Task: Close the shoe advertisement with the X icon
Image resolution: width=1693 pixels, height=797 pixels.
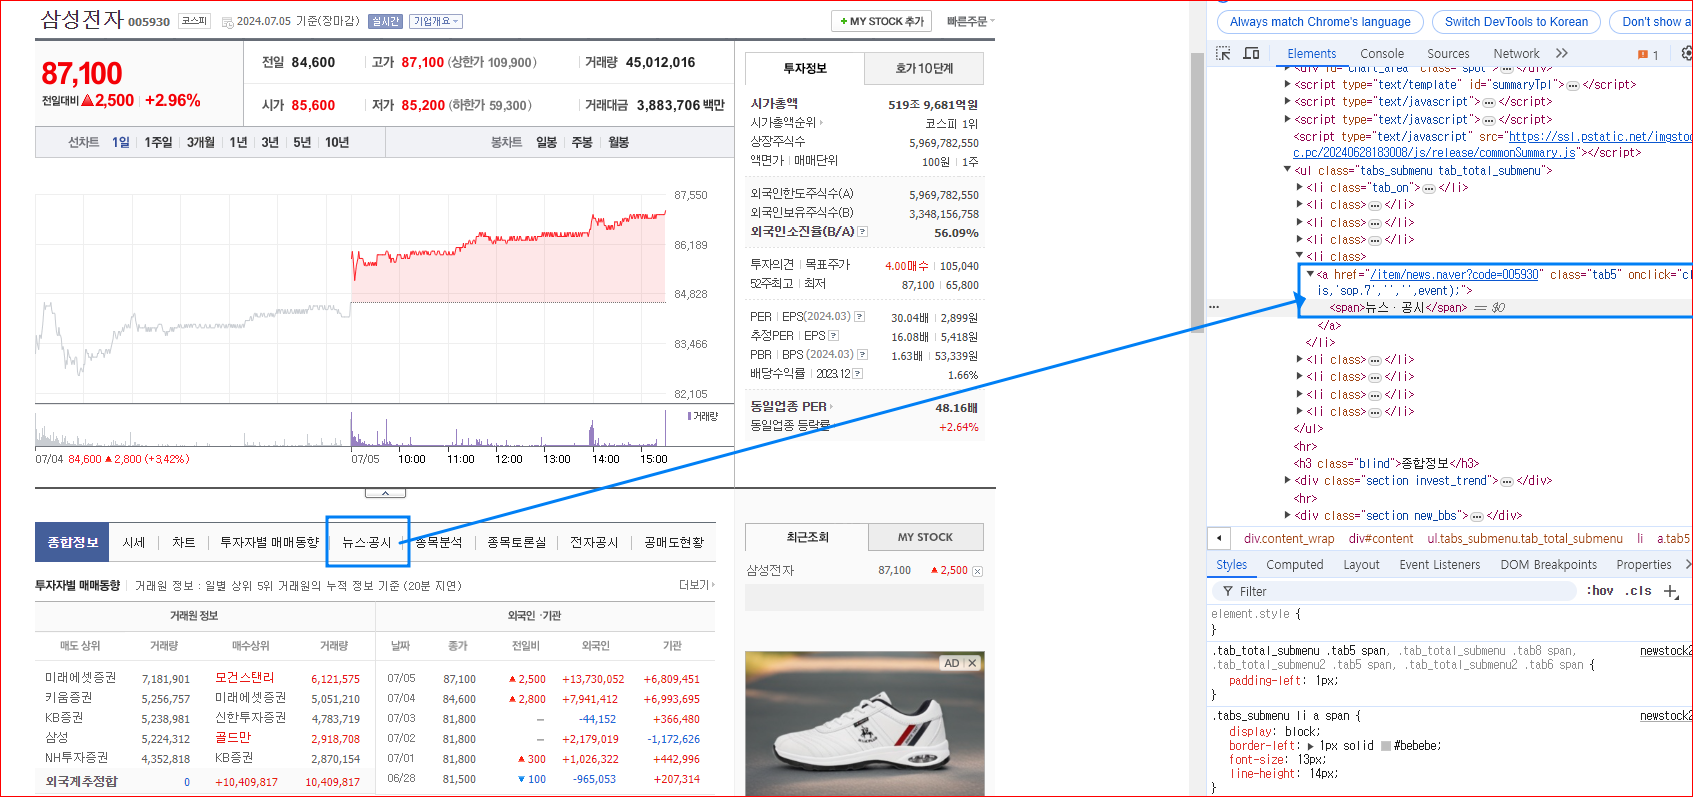Action: [972, 663]
